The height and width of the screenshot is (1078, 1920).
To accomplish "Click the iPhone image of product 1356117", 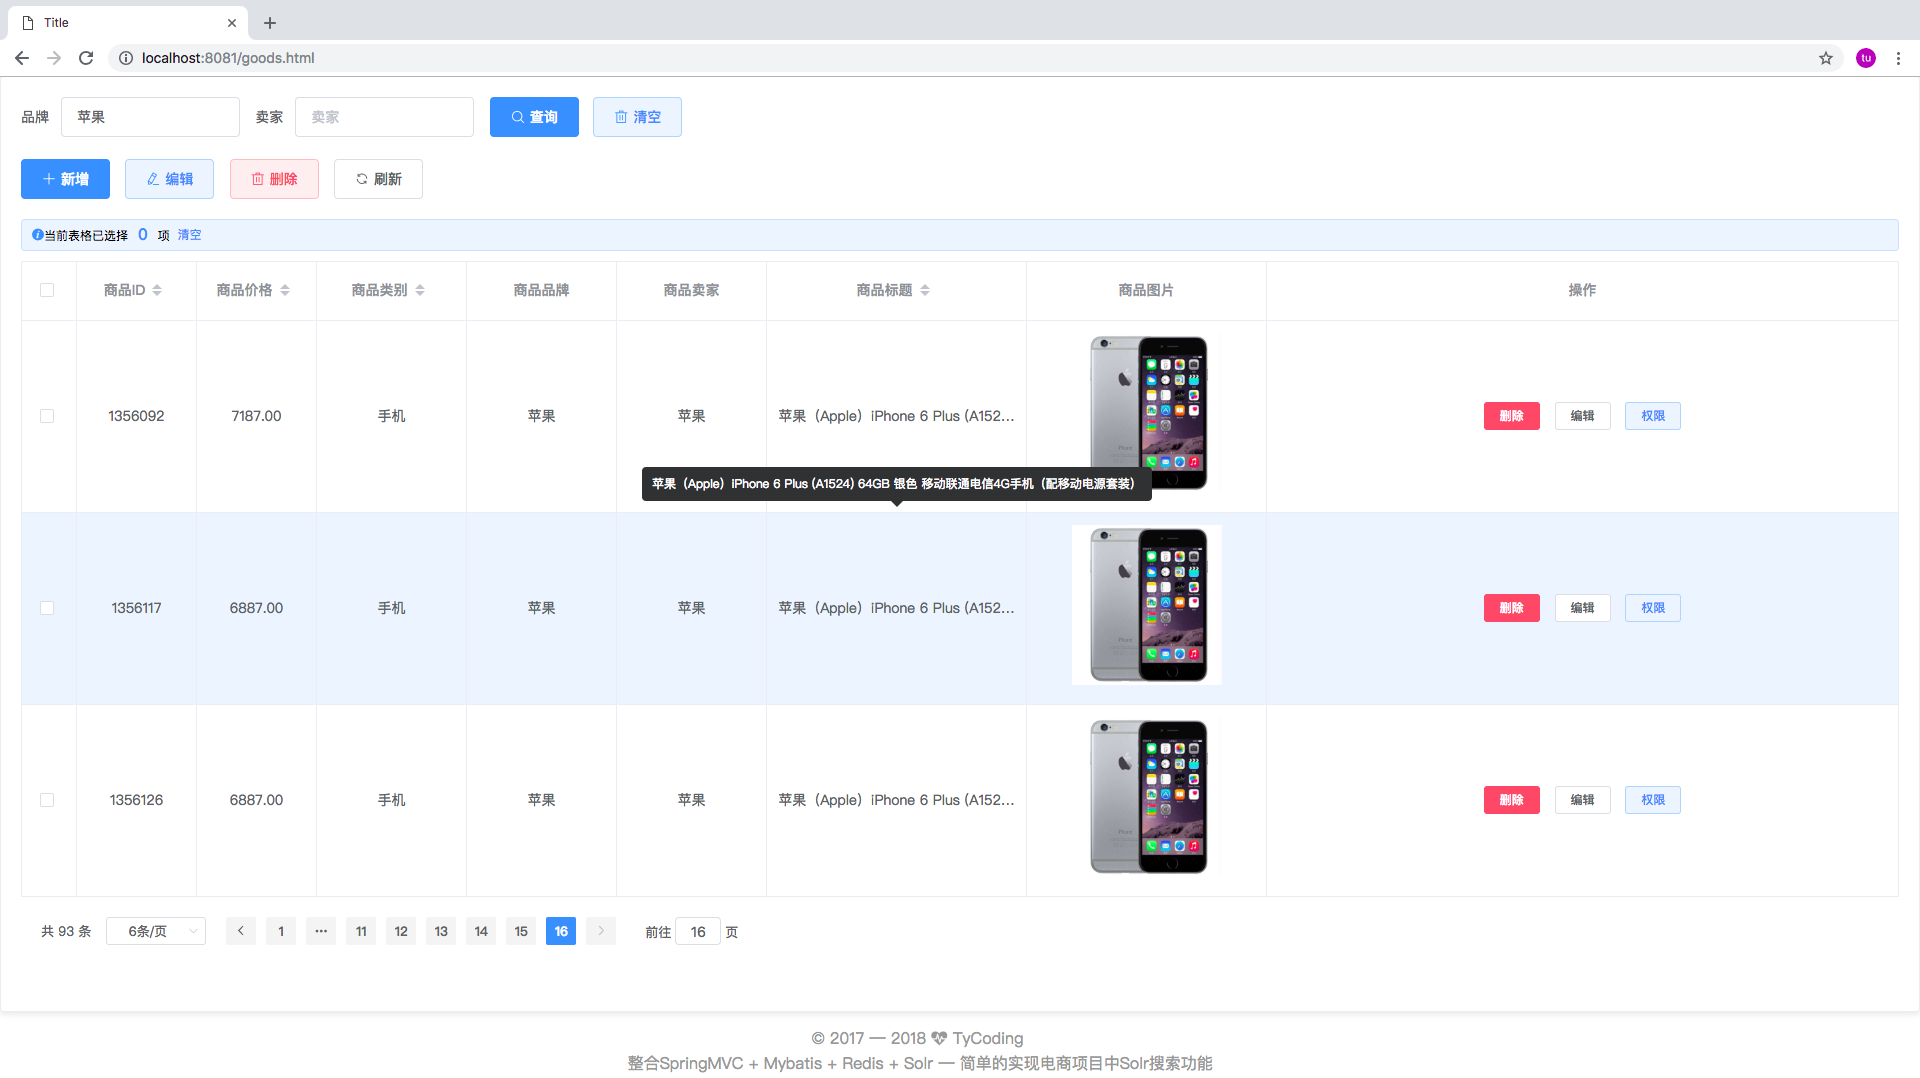I will click(x=1147, y=605).
